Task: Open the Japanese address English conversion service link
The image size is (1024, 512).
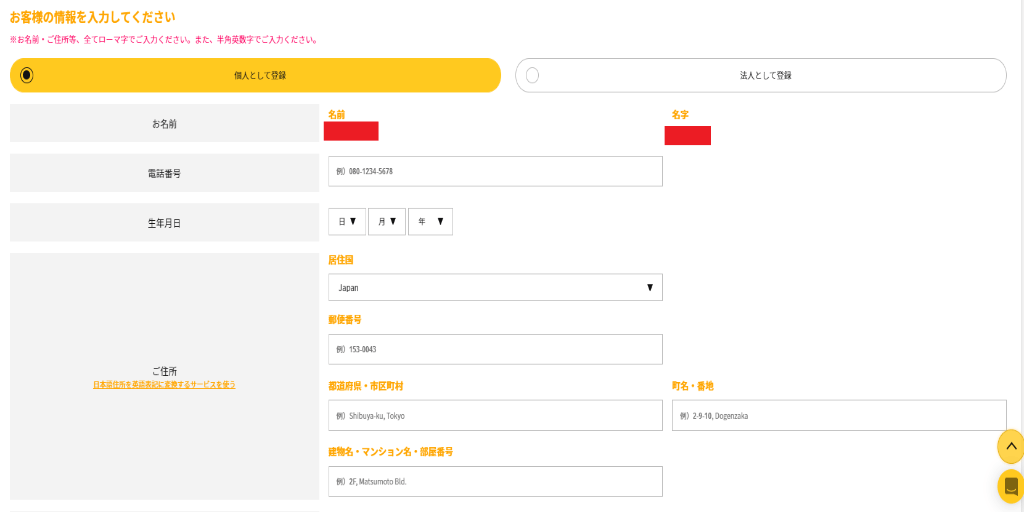Action: pos(164,385)
